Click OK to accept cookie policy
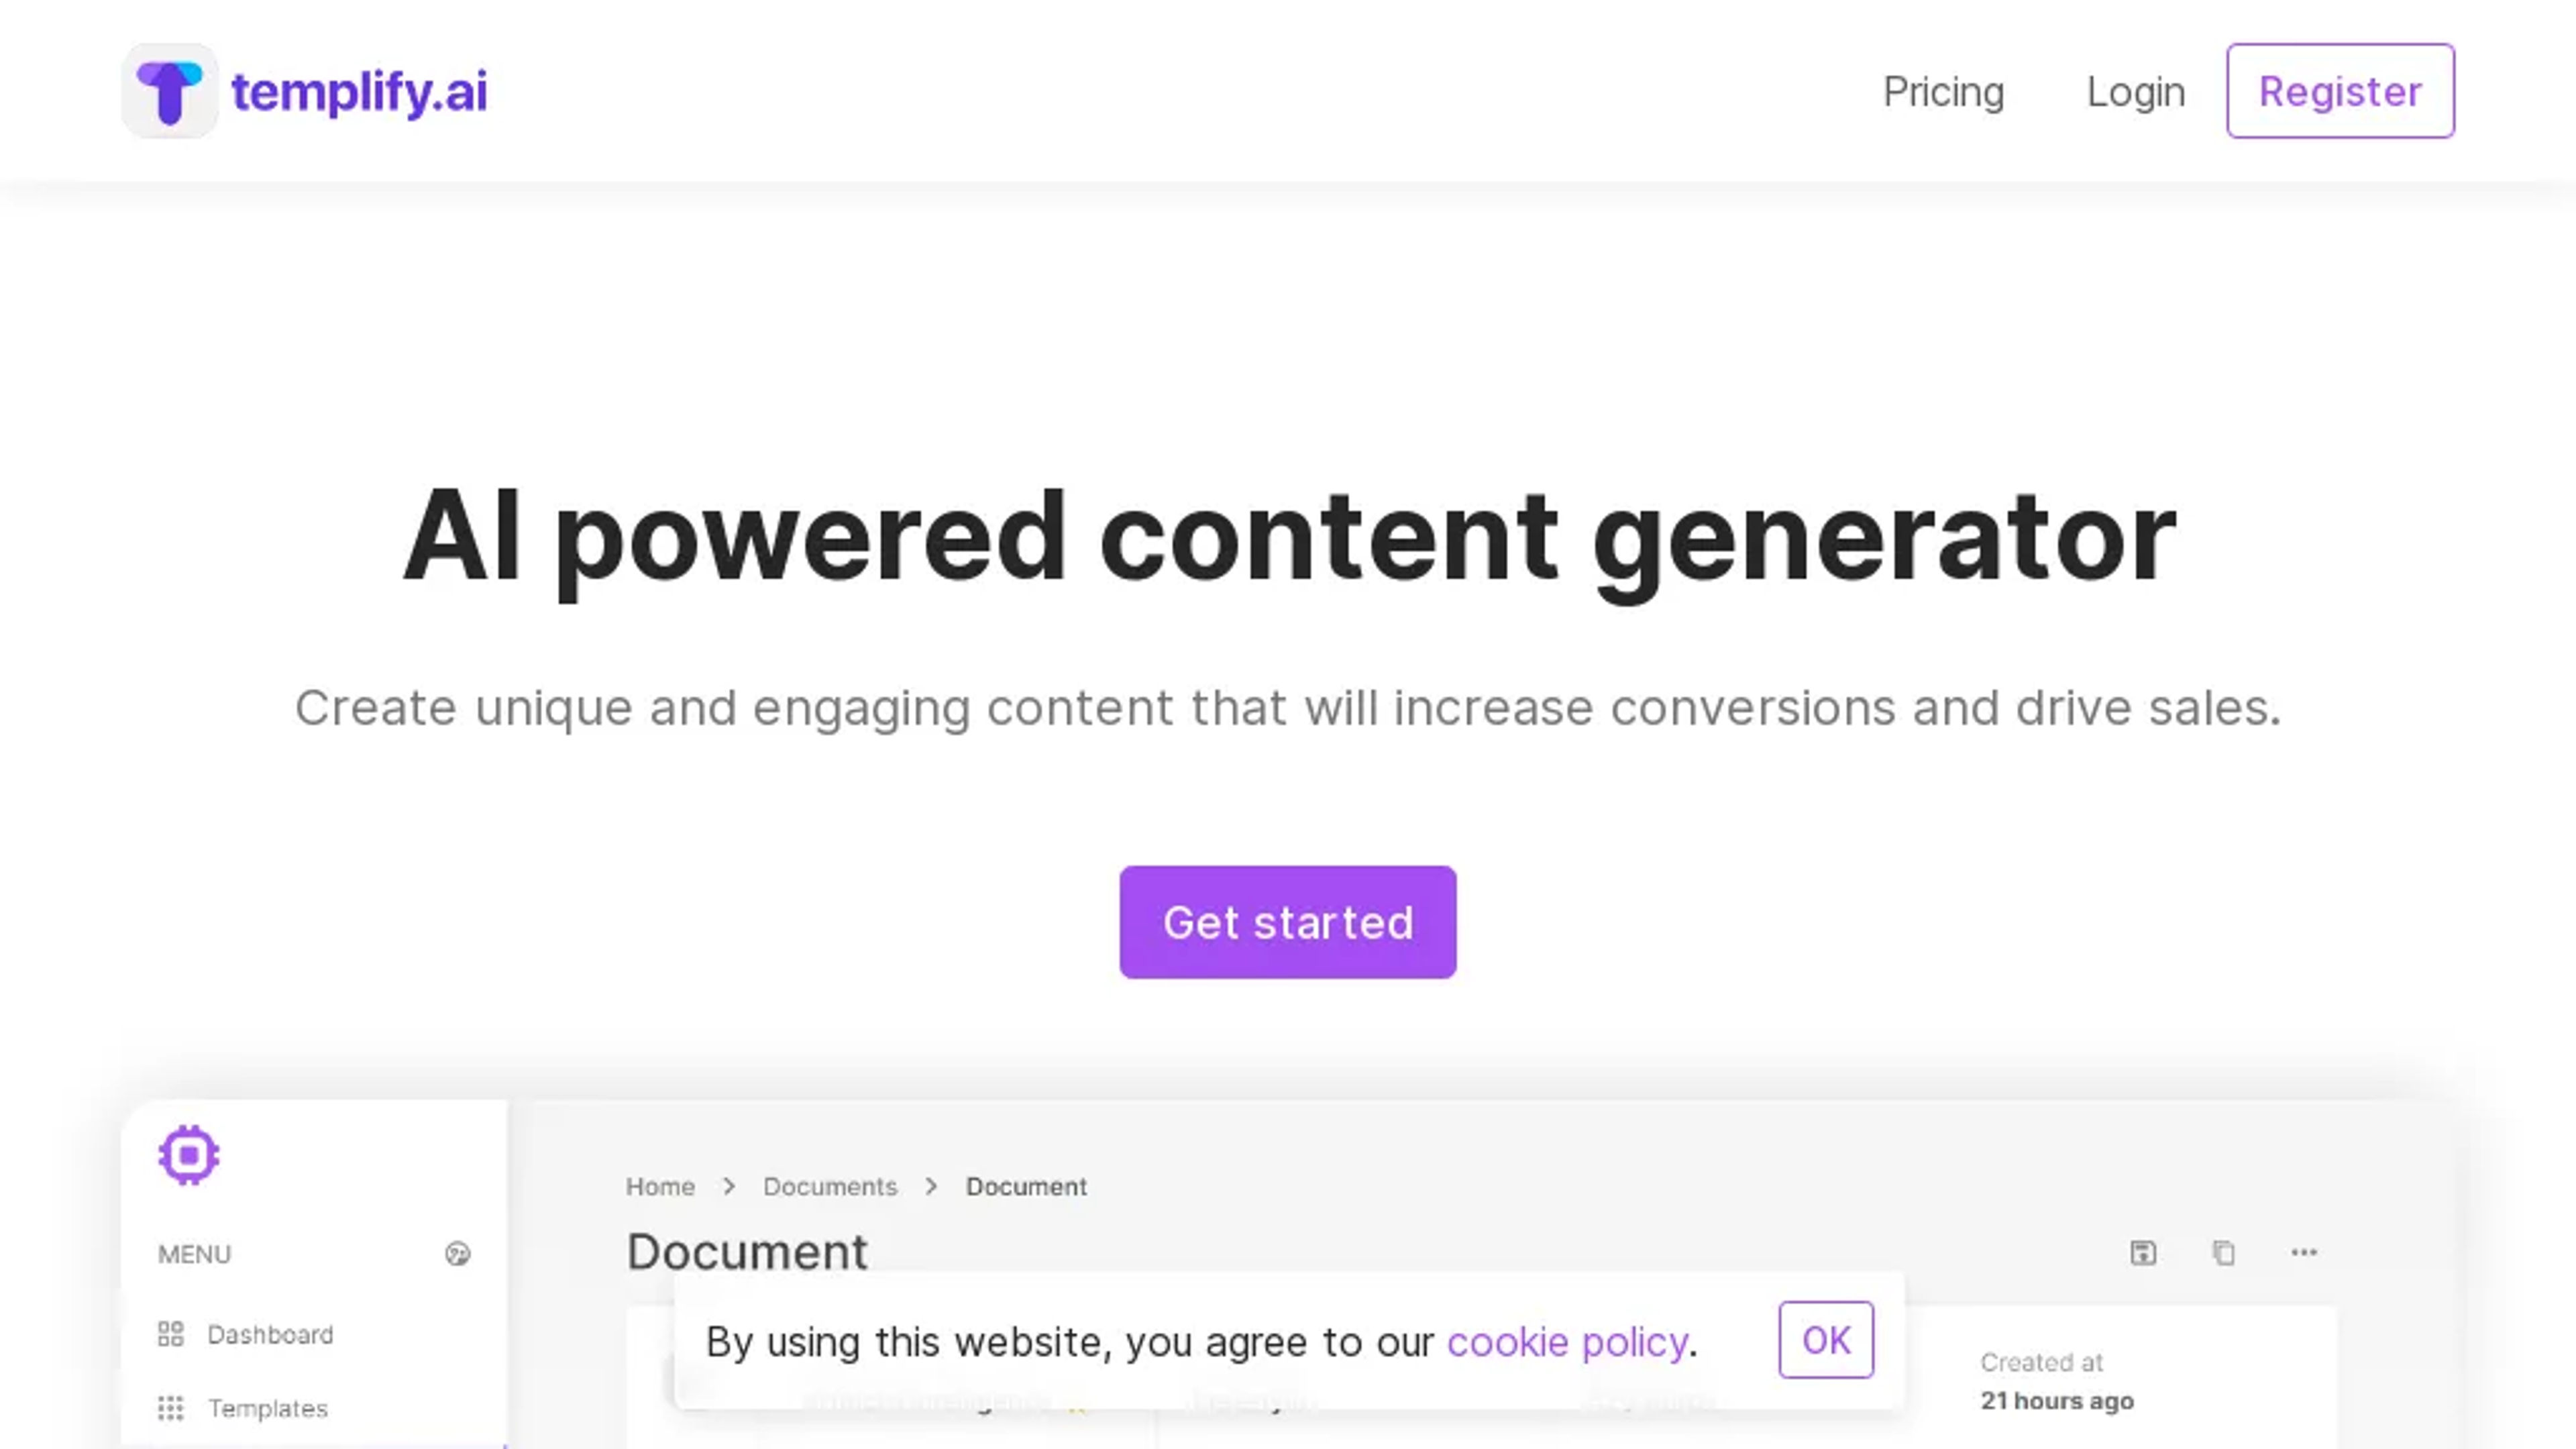Image resolution: width=2576 pixels, height=1449 pixels. (1827, 1339)
